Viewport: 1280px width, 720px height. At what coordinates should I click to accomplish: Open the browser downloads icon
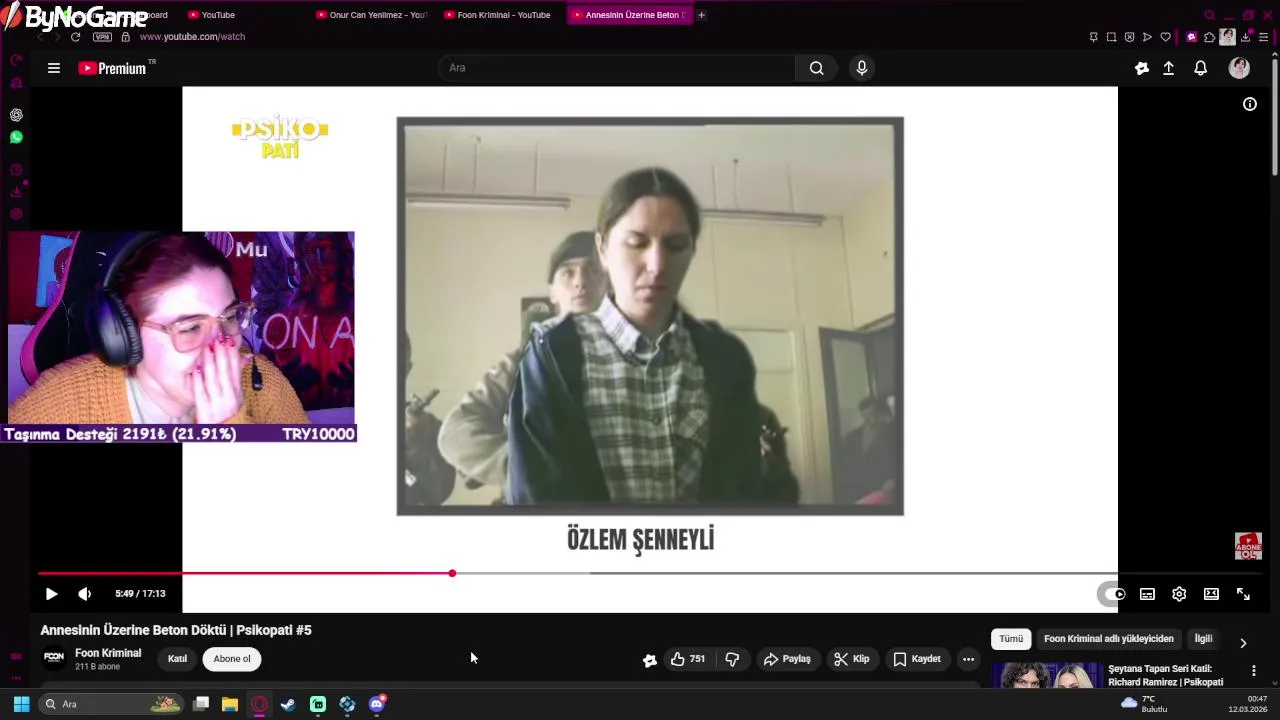point(1245,37)
